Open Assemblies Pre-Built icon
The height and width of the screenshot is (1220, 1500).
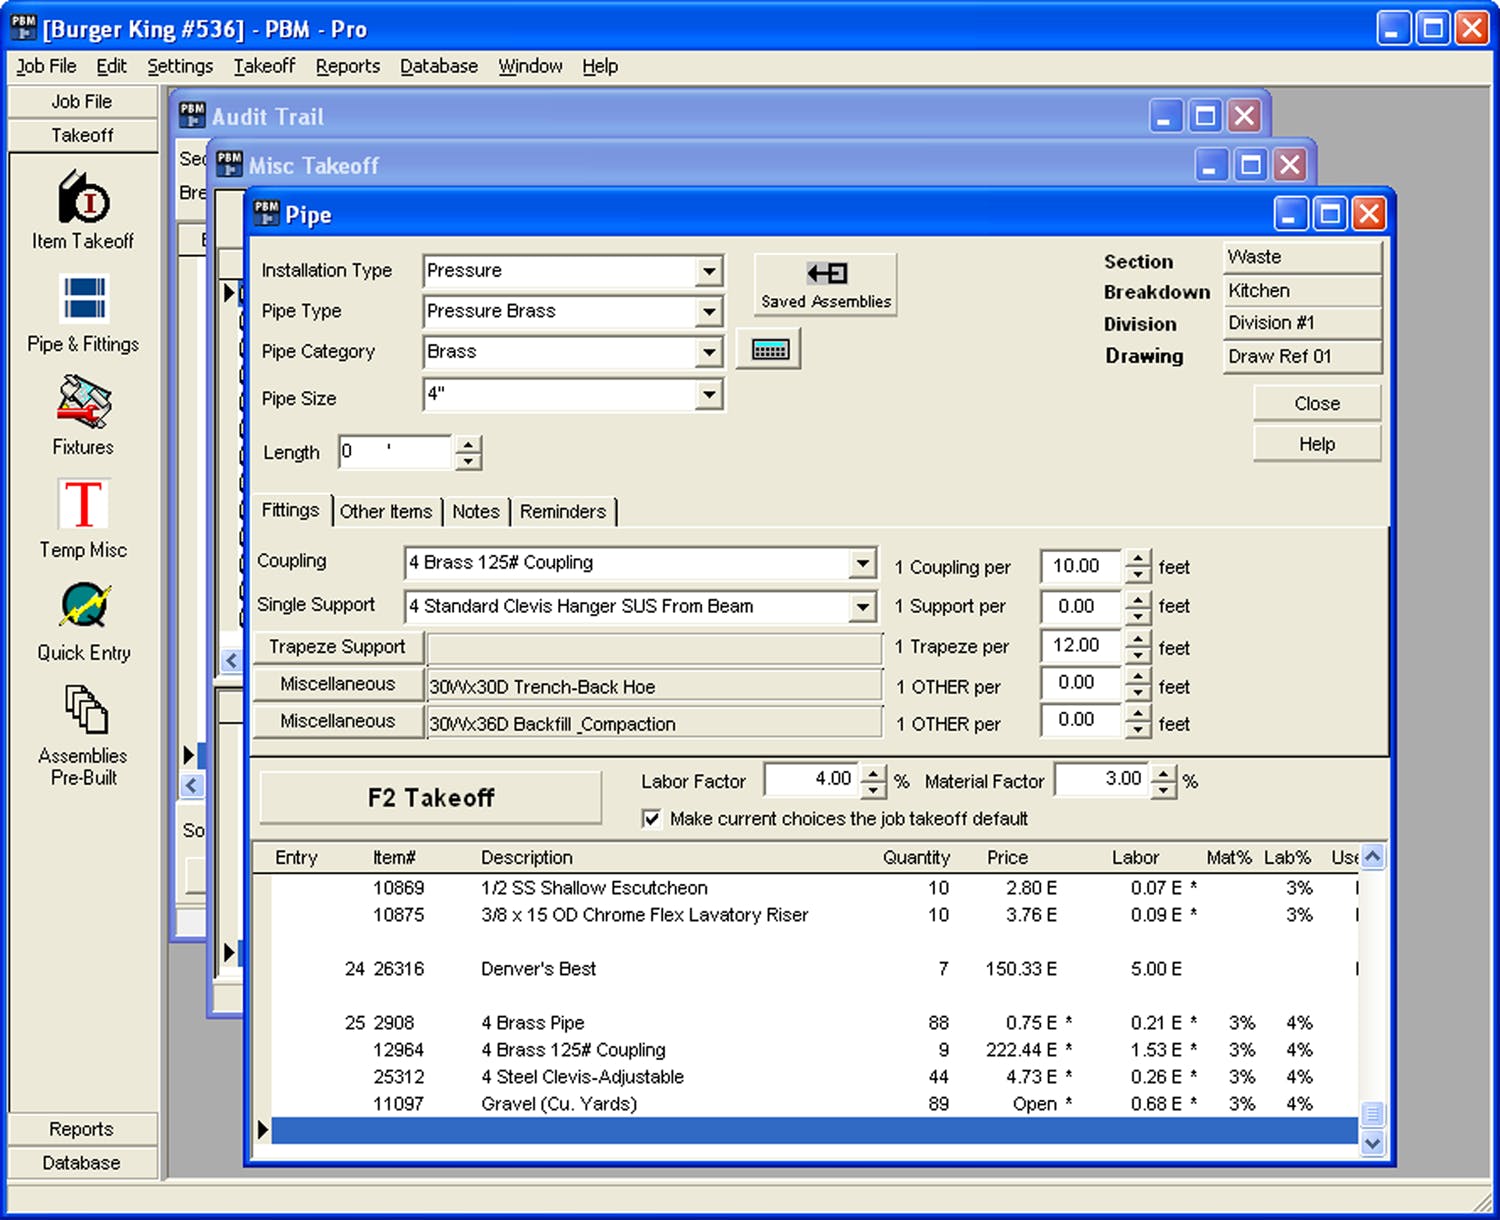[83, 736]
